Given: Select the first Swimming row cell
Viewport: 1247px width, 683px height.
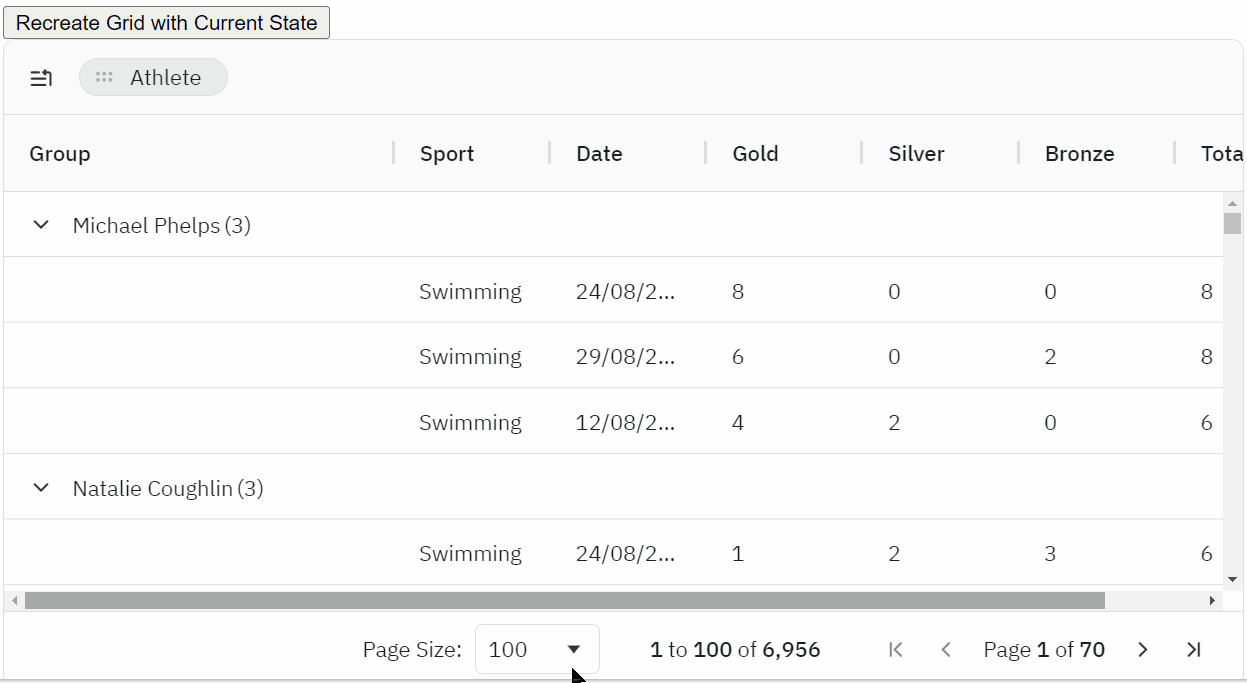Looking at the screenshot, I should (470, 292).
